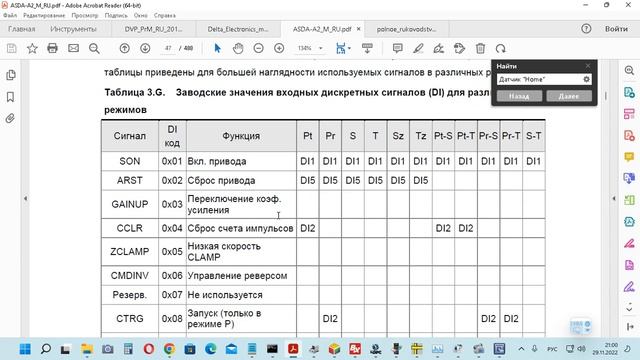Go to next page arrow down
The width and height of the screenshot is (640, 360).
[145, 48]
